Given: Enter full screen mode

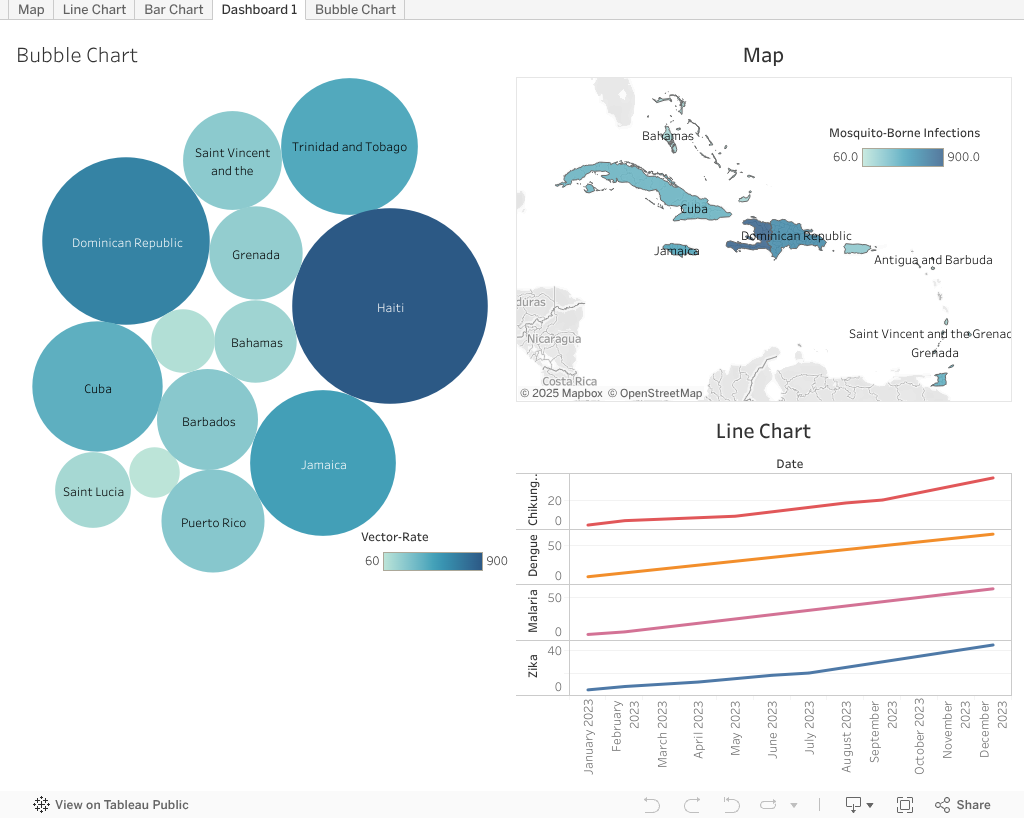Looking at the screenshot, I should tap(905, 805).
